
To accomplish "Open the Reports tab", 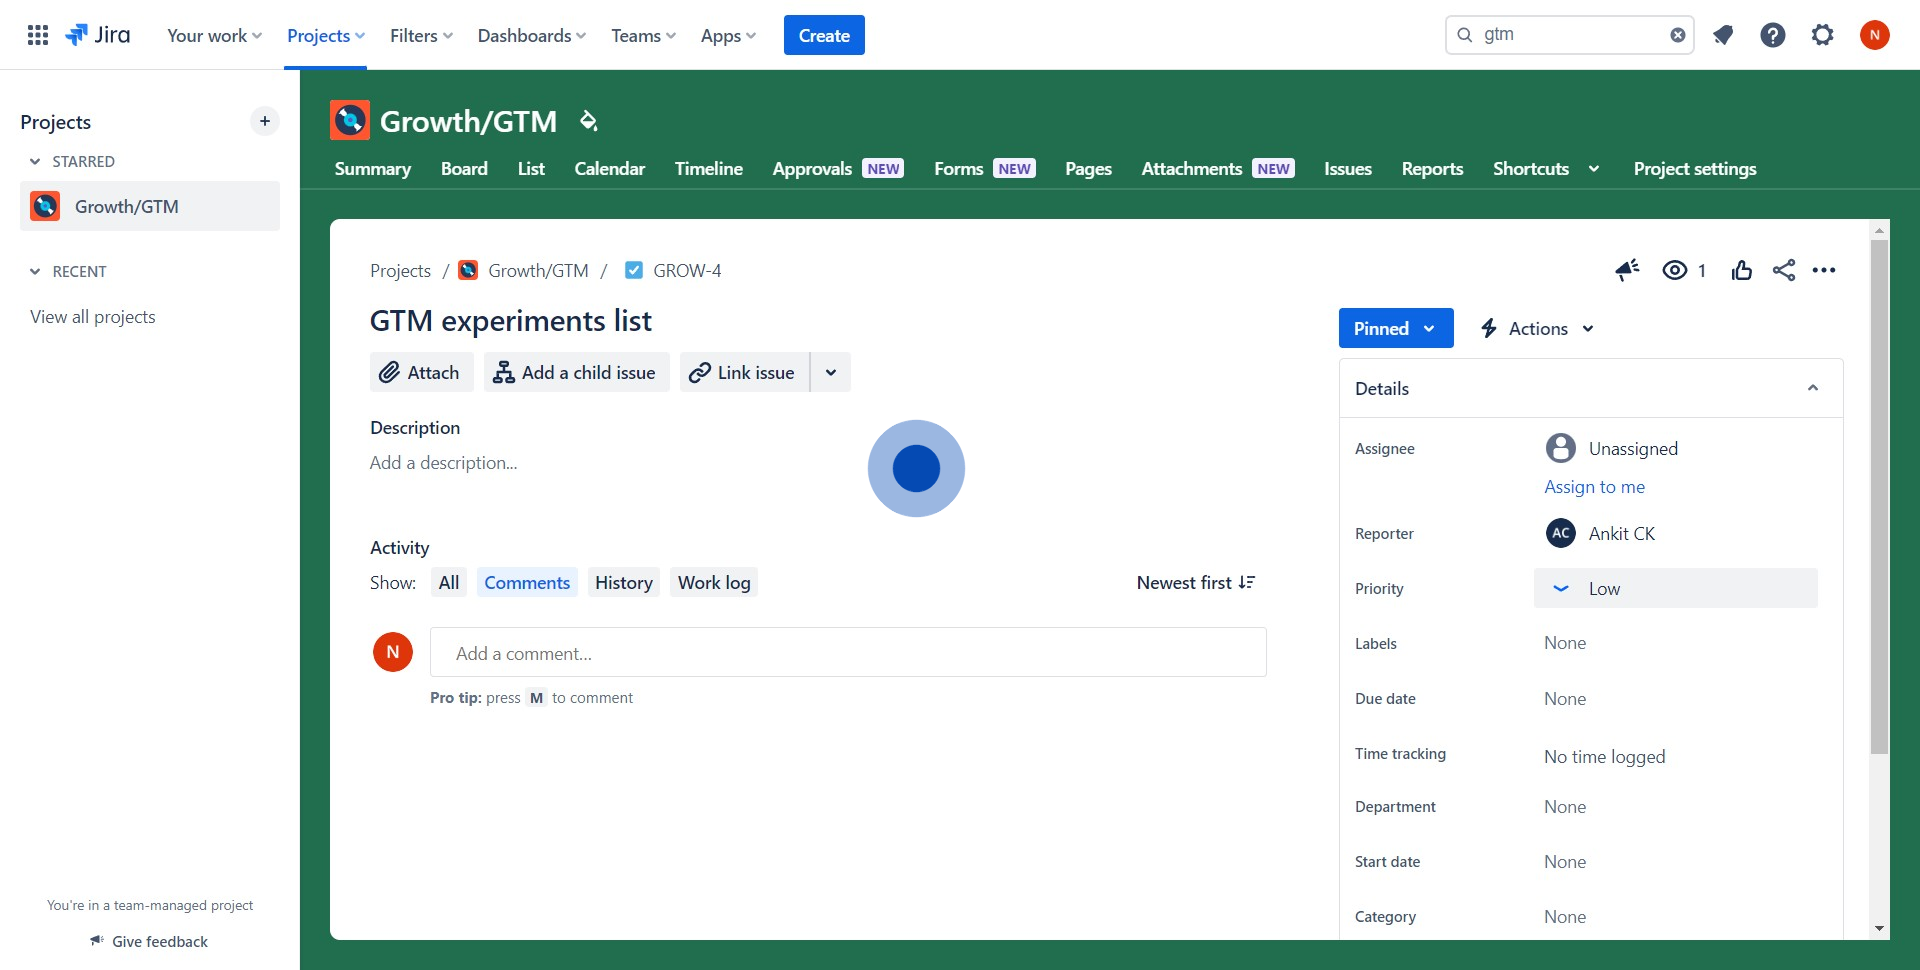I will point(1432,168).
